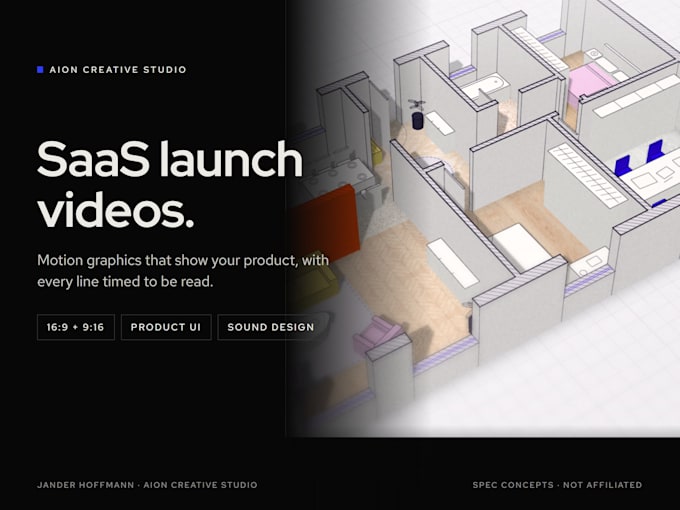Click the JANDER HOFFMANN footer credit
This screenshot has height=510, width=680.
147,485
